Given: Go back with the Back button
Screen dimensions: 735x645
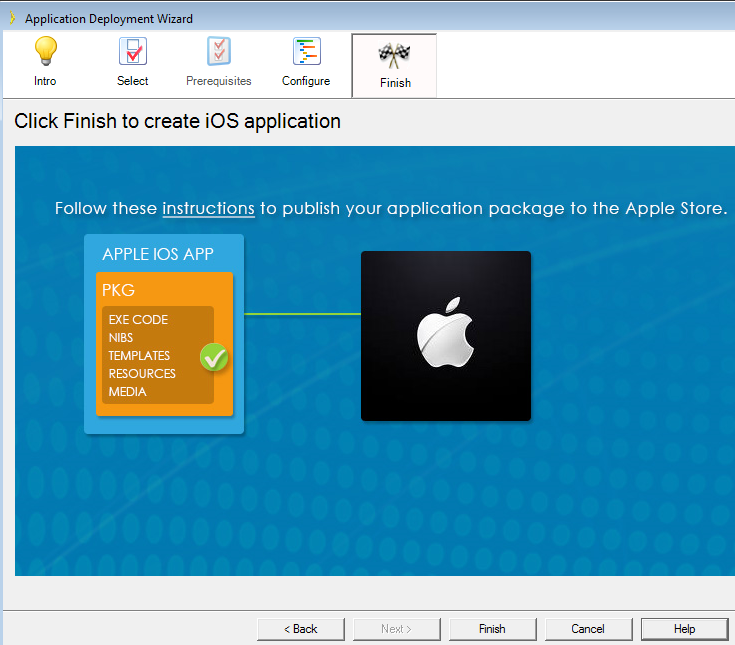Looking at the screenshot, I should click(301, 629).
